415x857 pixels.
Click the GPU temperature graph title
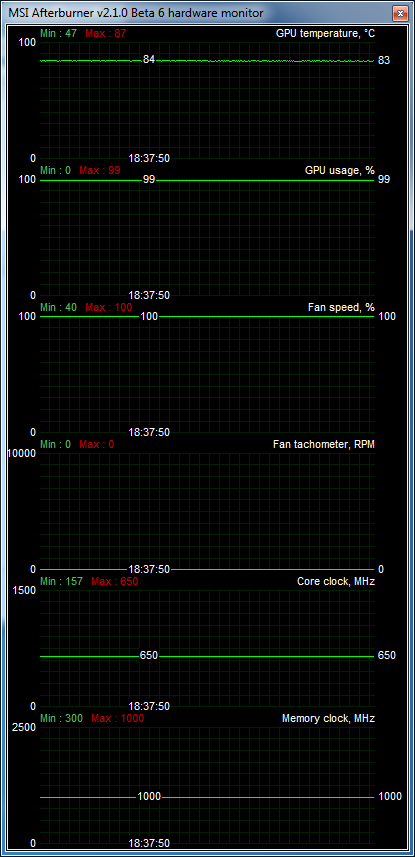point(325,33)
